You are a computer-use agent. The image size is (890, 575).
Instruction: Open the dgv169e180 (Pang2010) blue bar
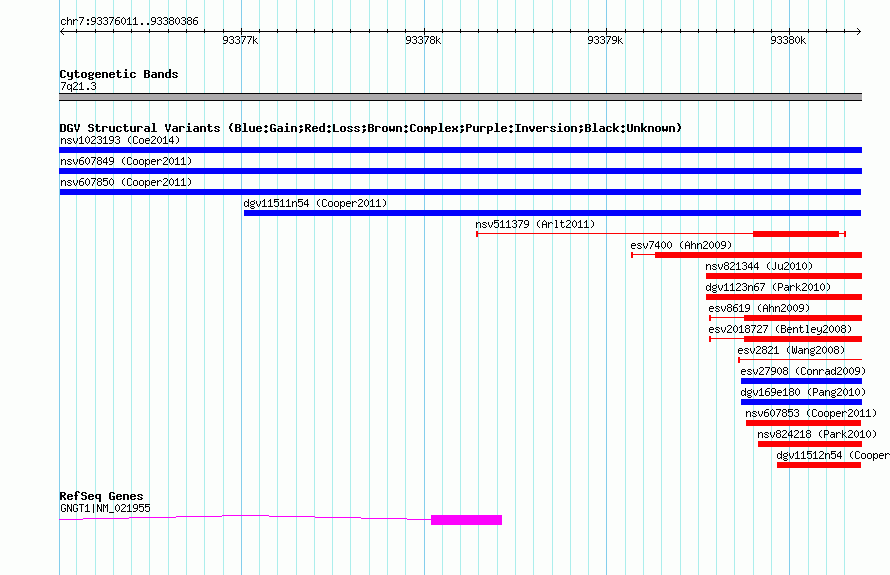click(801, 402)
